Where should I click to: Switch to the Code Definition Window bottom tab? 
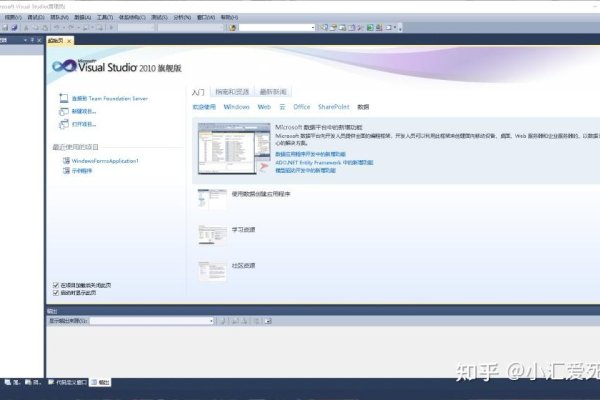pos(67,382)
